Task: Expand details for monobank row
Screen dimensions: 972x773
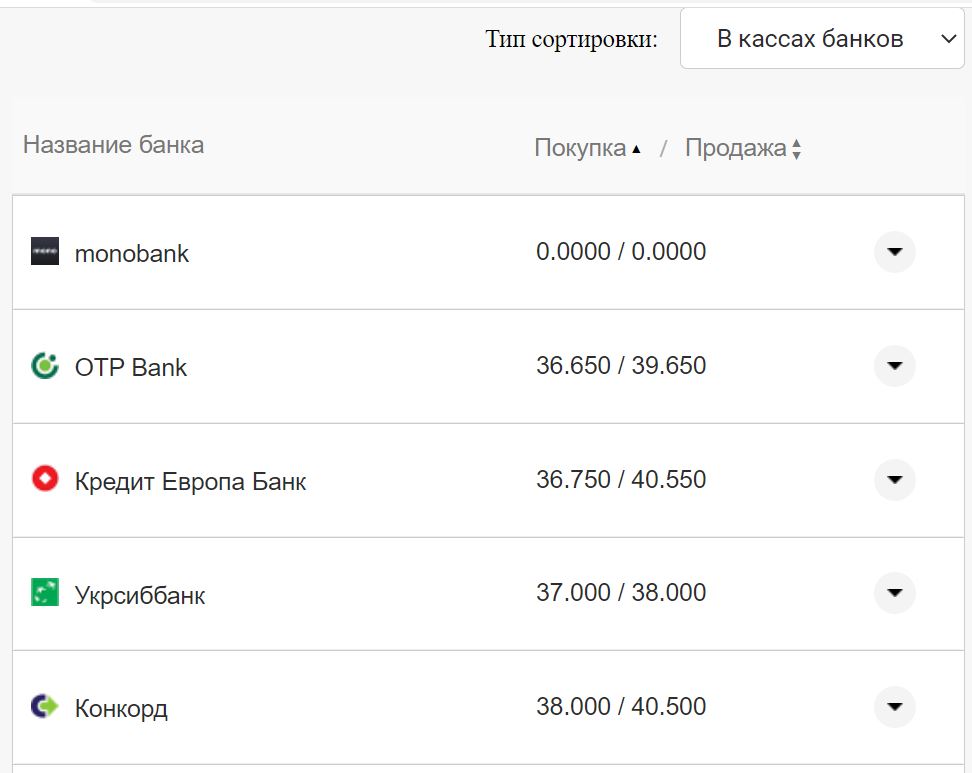Action: (894, 252)
